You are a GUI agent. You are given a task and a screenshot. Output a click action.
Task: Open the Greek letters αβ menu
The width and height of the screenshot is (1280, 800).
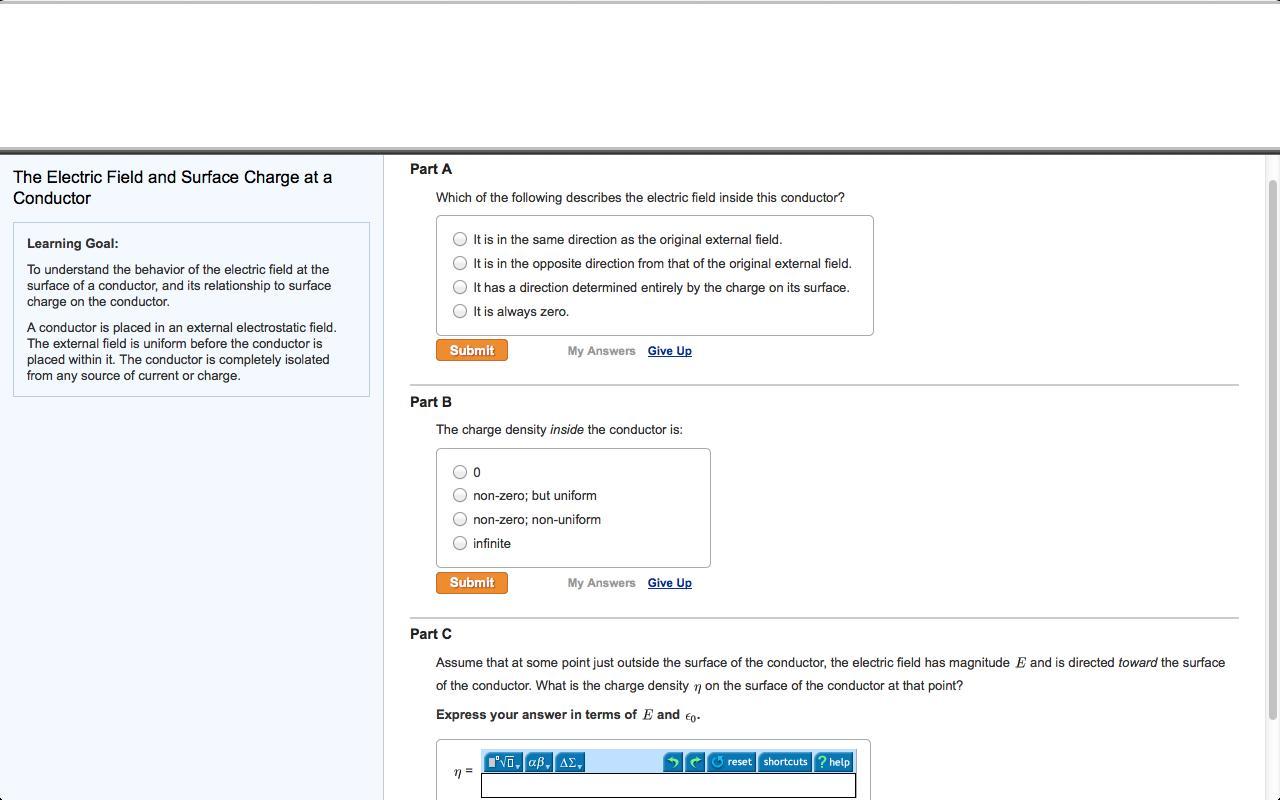pyautogui.click(x=539, y=762)
